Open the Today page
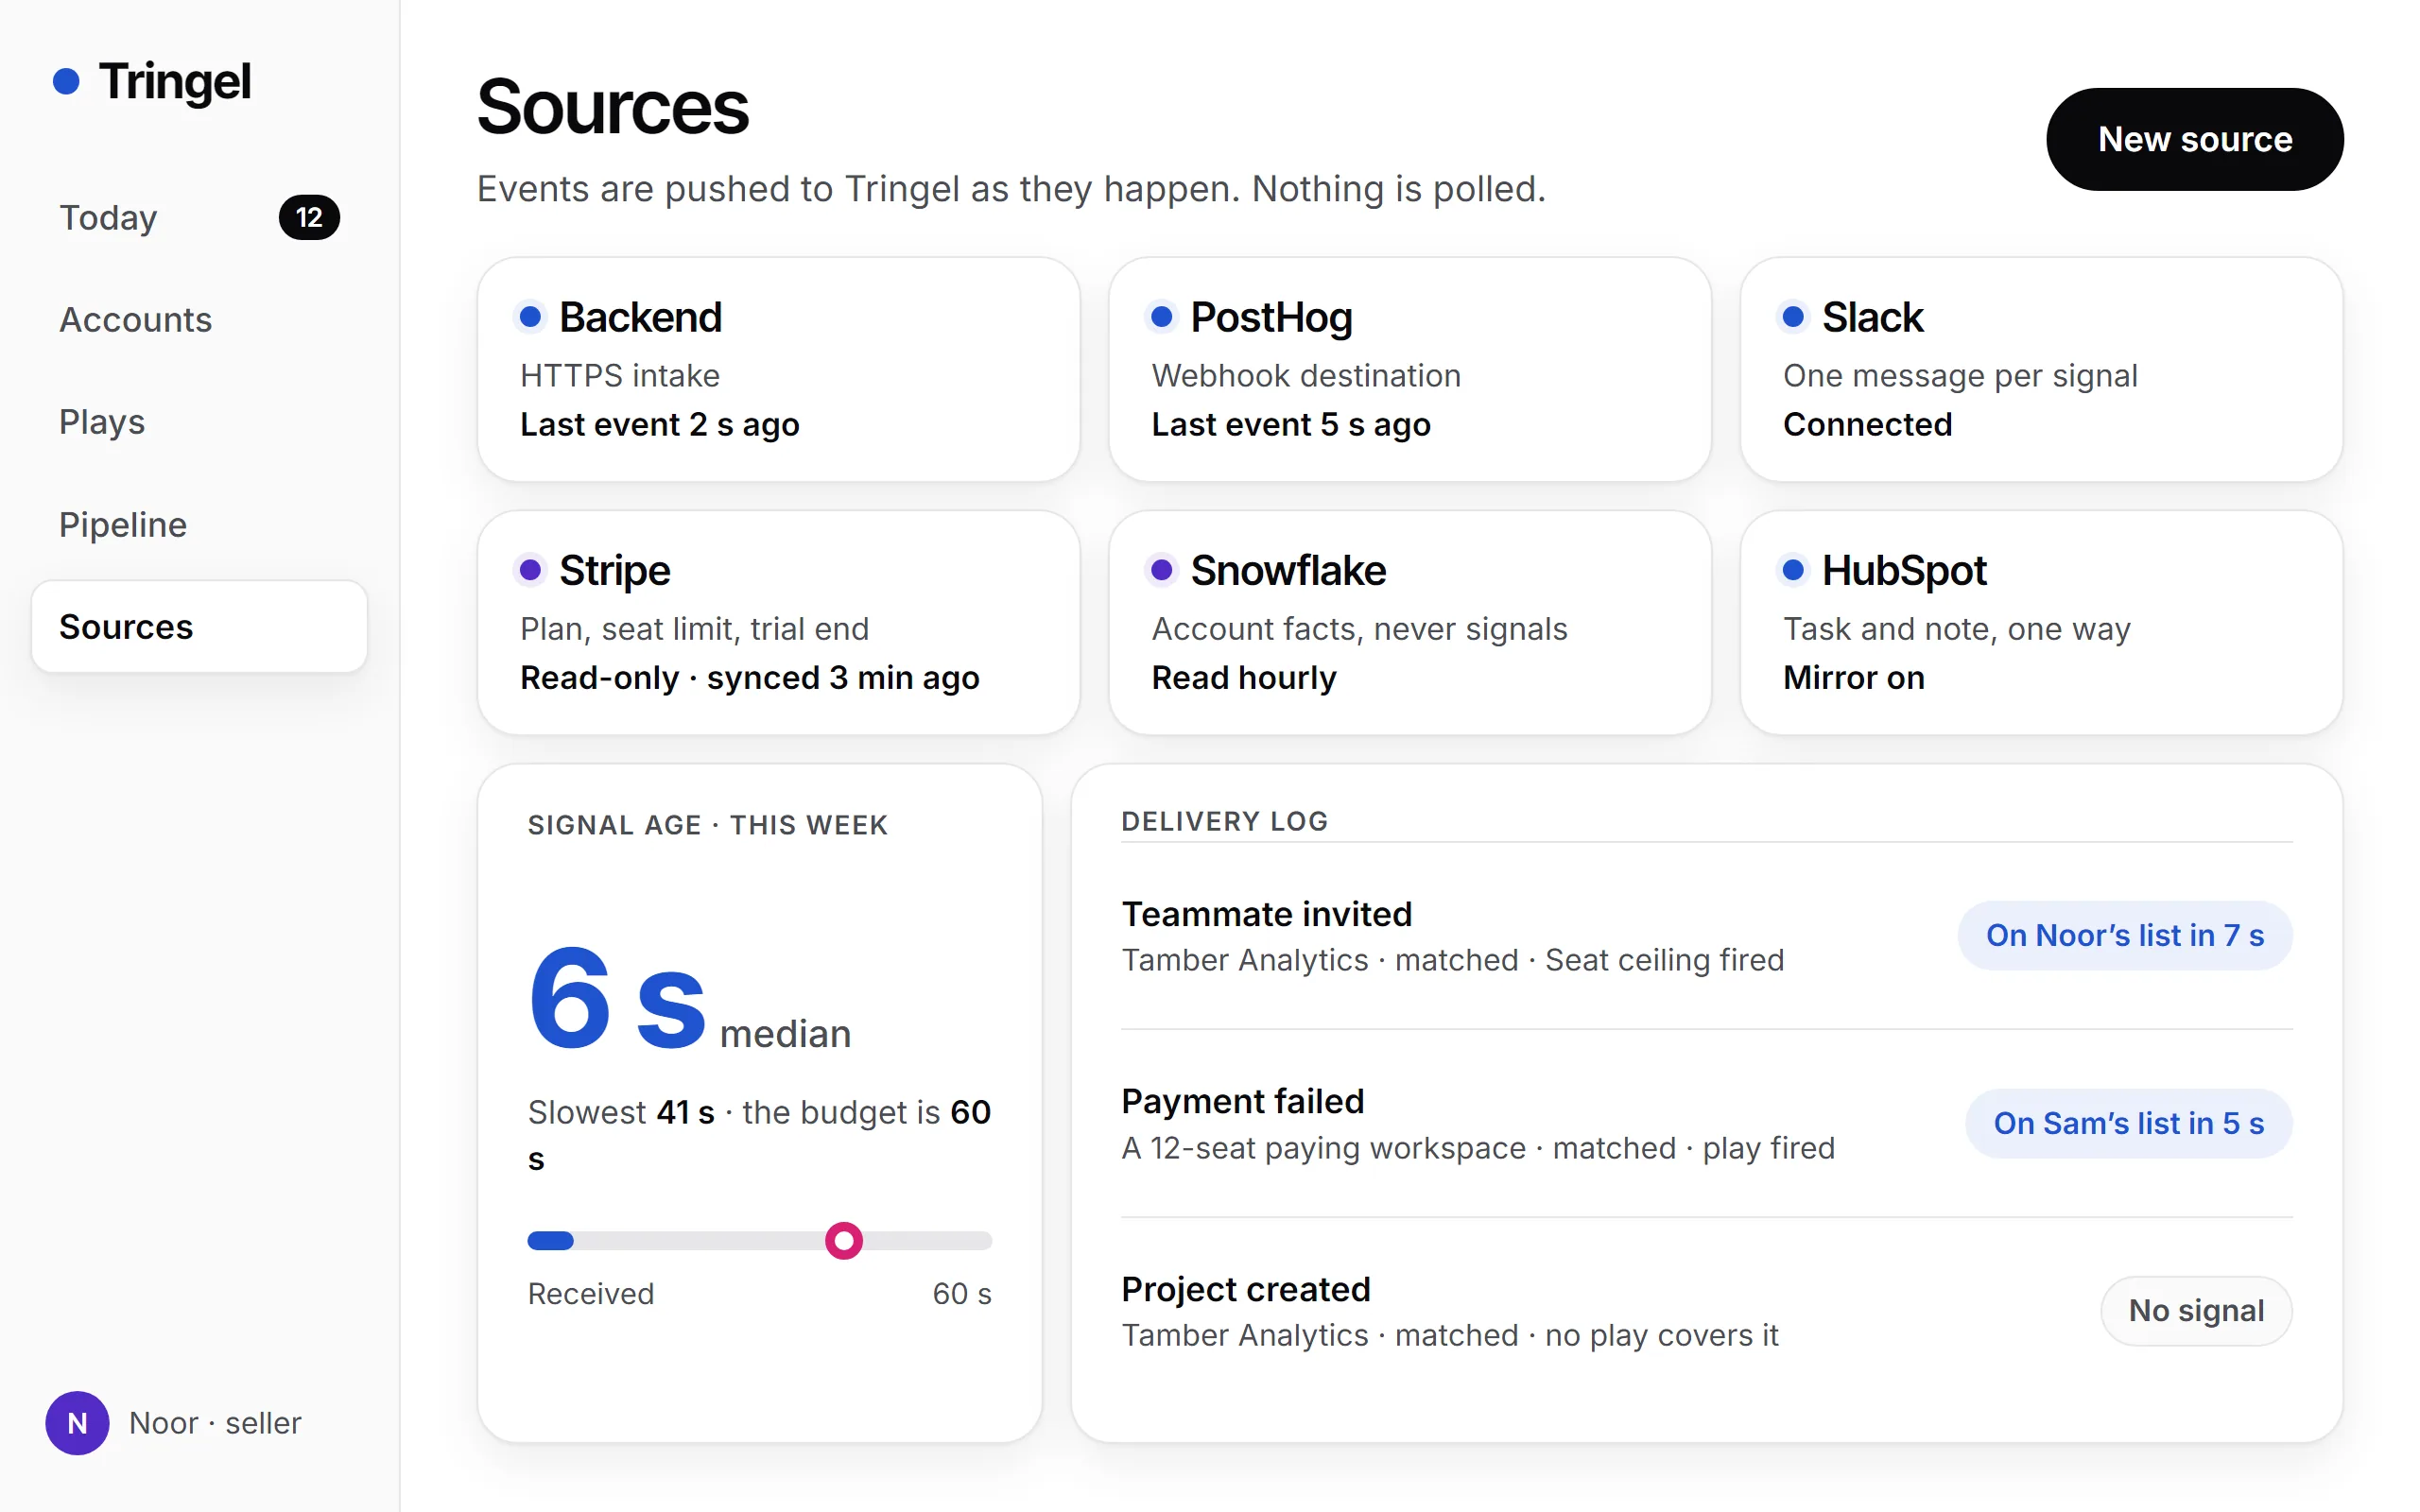The image size is (2420, 1512). pos(200,217)
